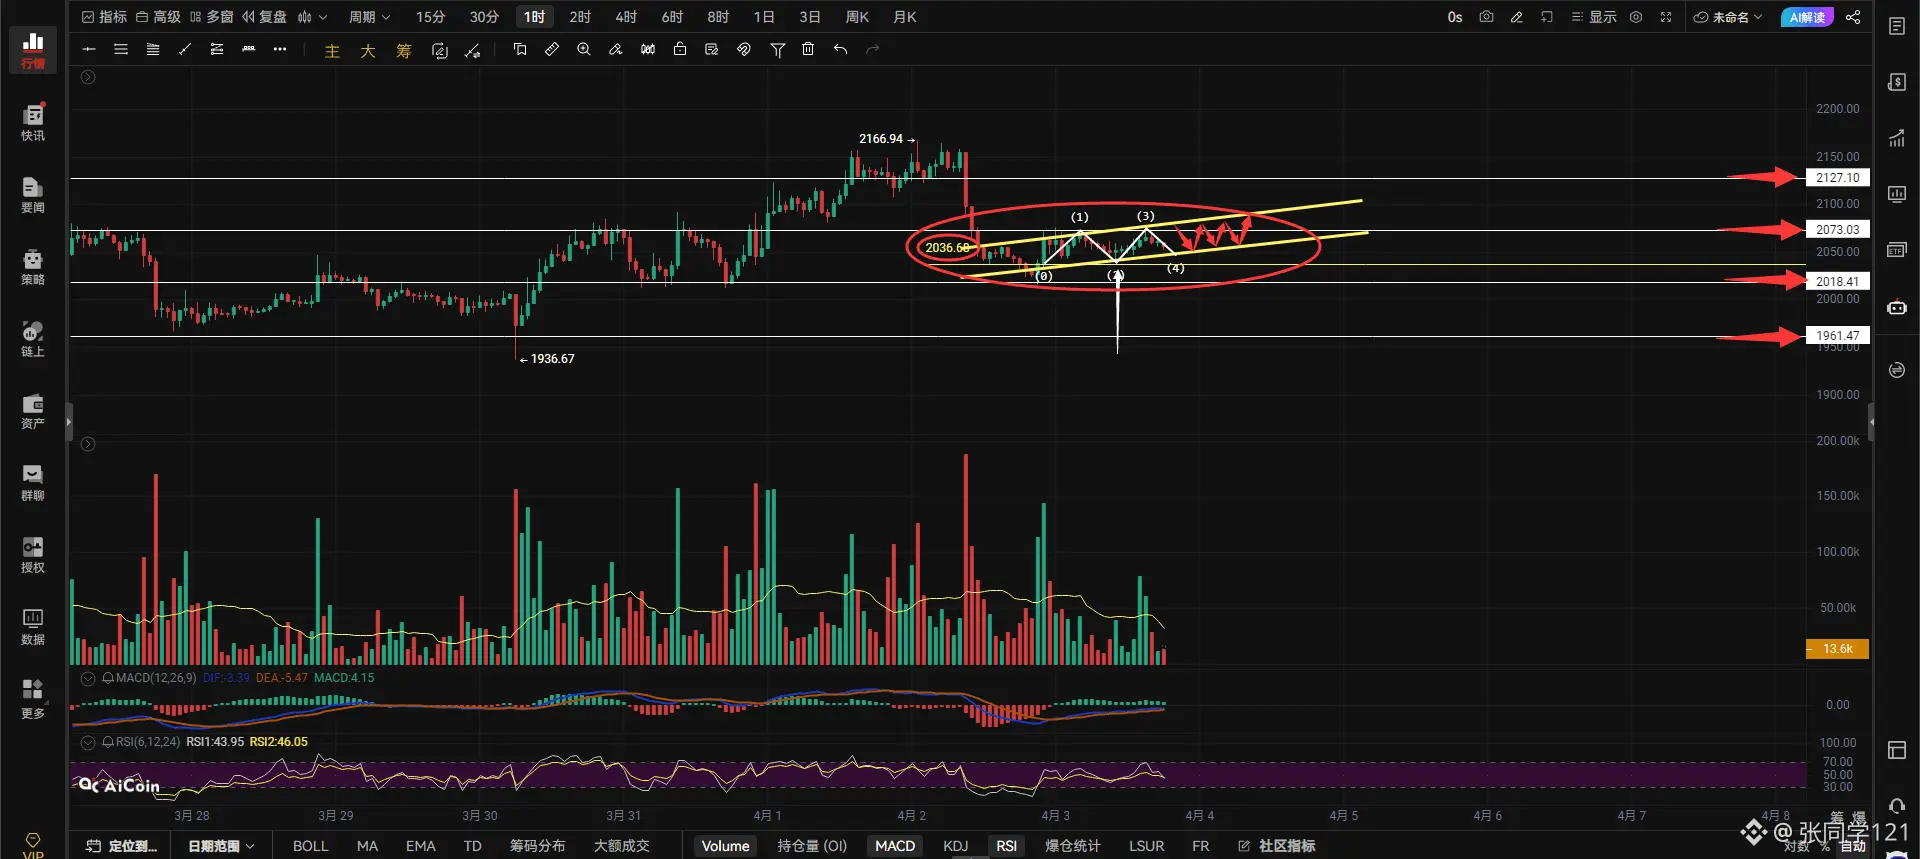Switch to the 月K timeframe
This screenshot has height=859, width=1920.
pos(904,17)
